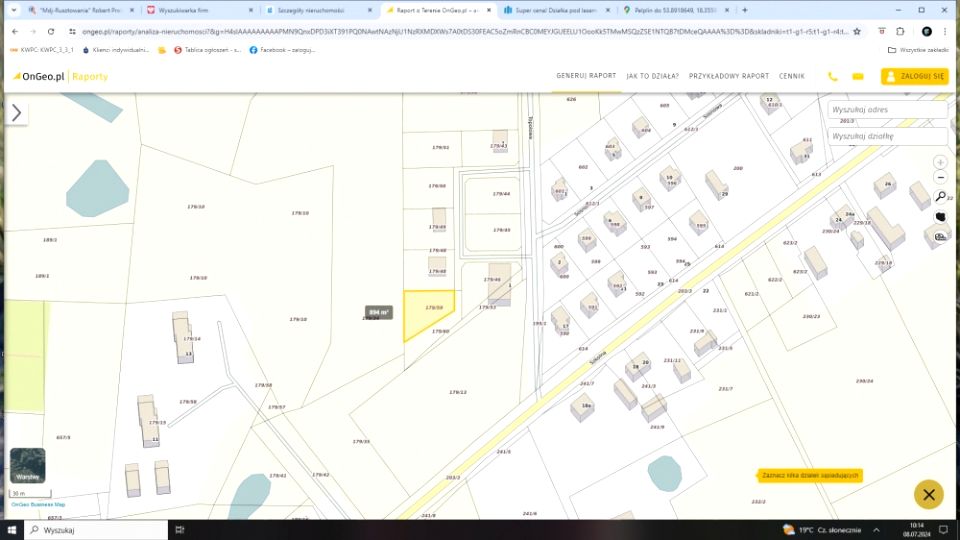
Task: Reload the page with refresh icon
Action: [51, 31]
